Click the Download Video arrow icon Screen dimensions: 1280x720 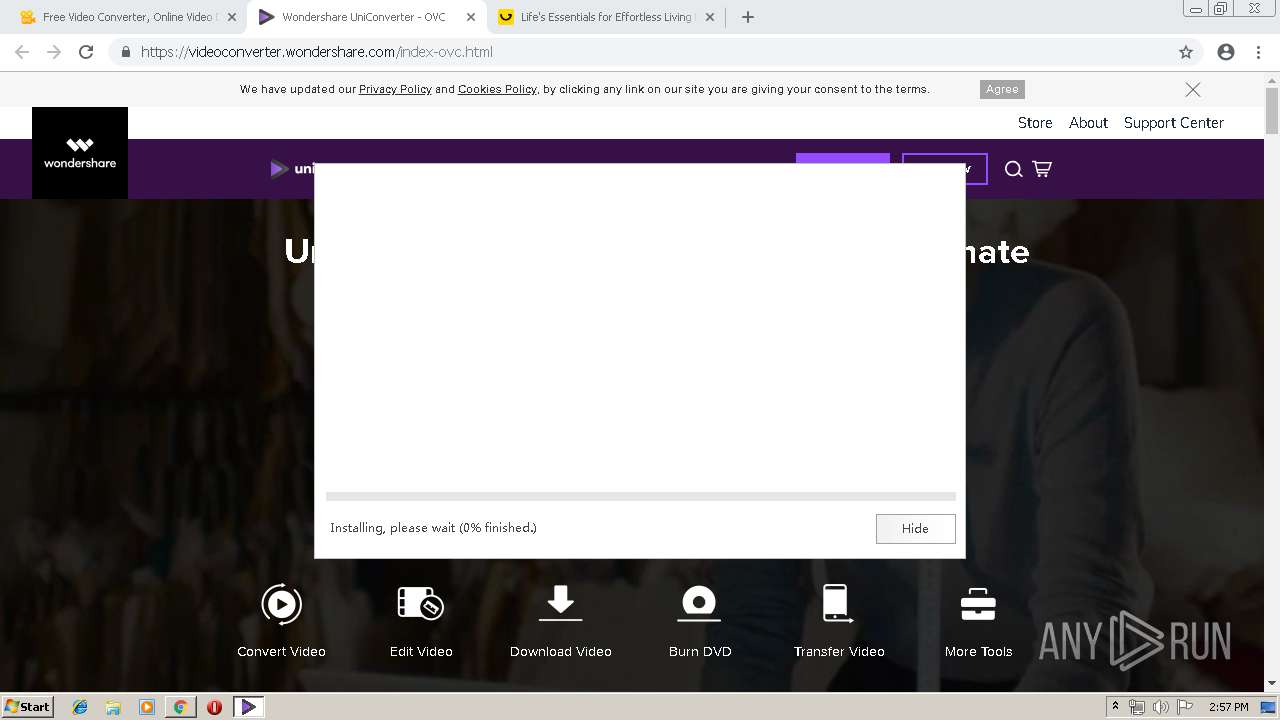tap(560, 603)
